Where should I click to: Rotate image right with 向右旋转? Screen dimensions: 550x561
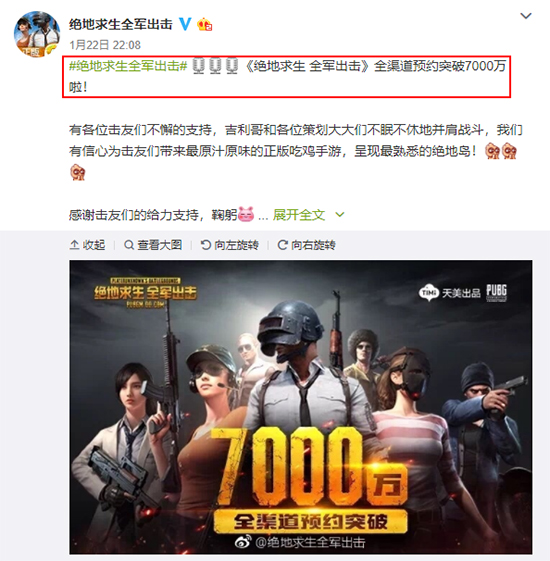[x=307, y=245]
